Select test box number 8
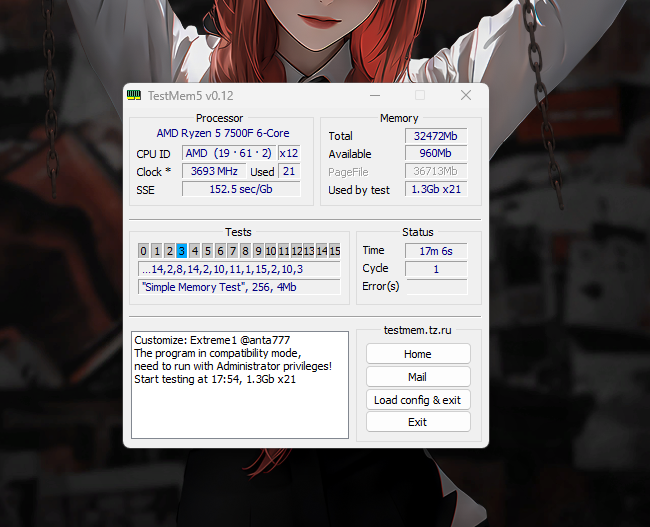 click(245, 251)
